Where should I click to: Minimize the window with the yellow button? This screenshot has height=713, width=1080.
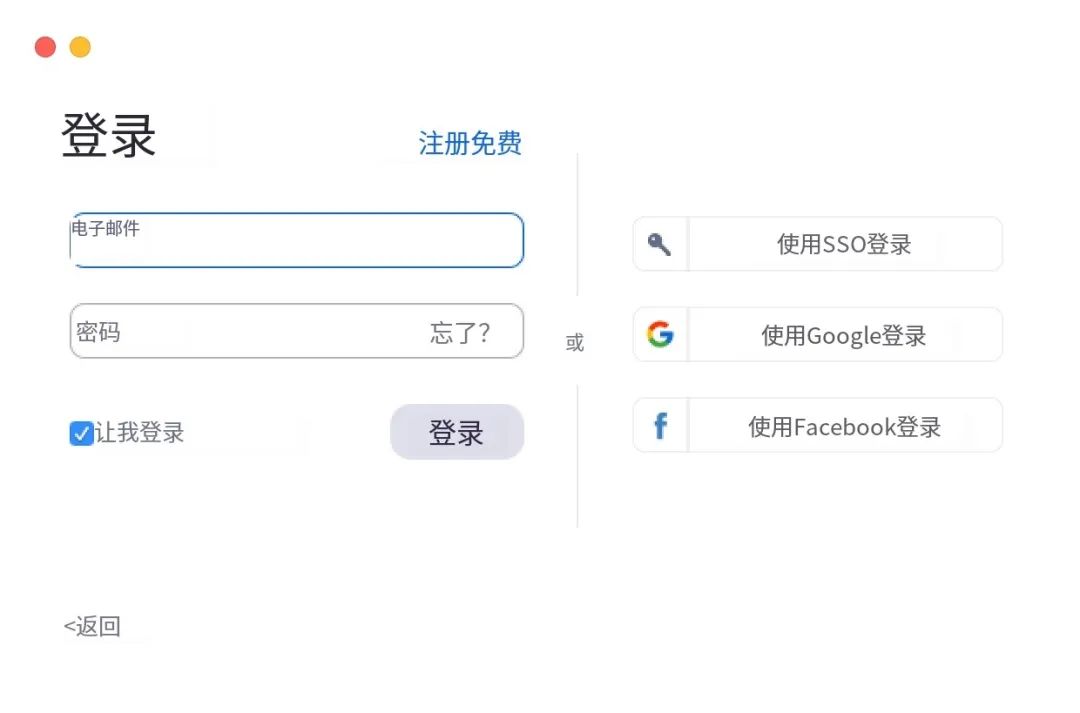coord(80,47)
